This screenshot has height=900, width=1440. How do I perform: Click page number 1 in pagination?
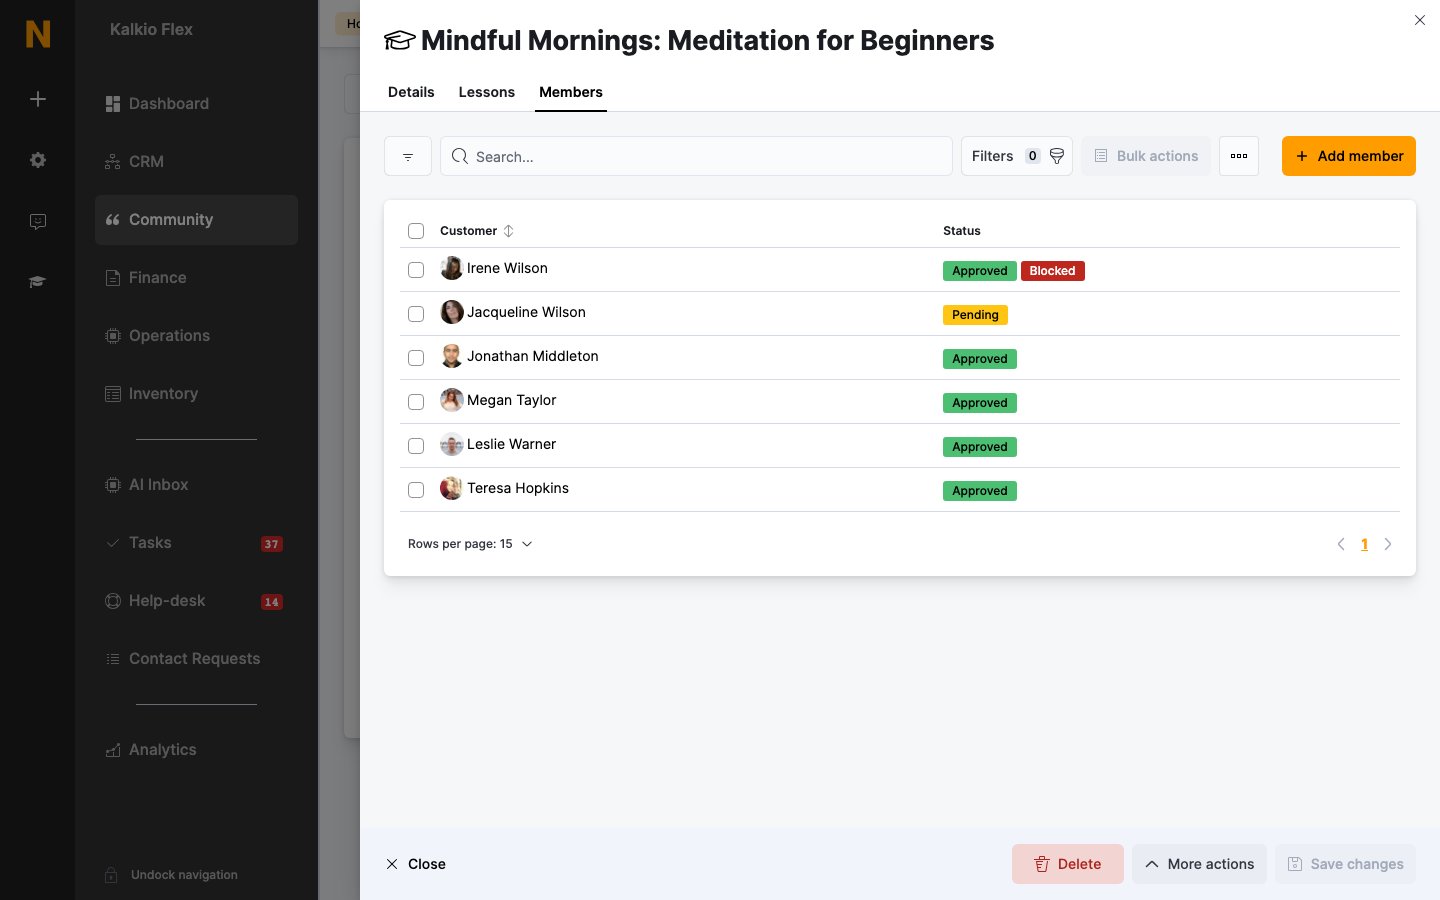(x=1364, y=544)
